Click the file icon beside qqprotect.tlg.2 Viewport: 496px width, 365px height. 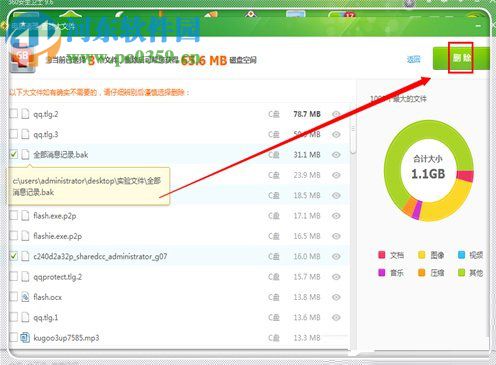point(25,277)
